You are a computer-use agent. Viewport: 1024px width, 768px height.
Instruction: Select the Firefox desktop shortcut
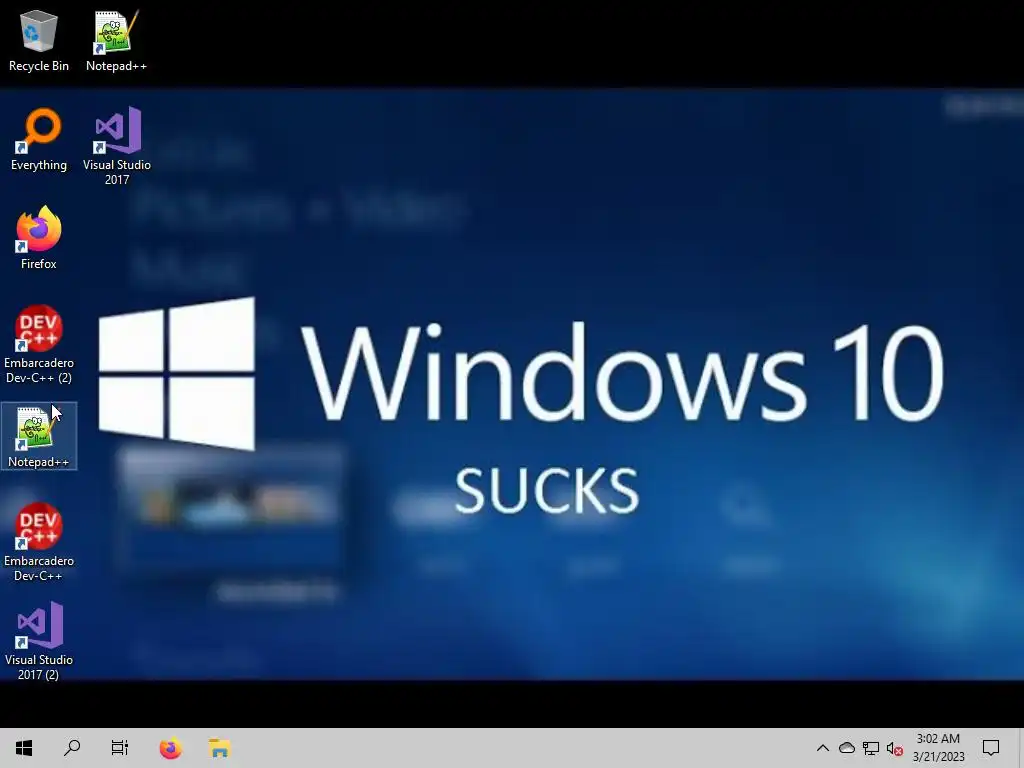tap(39, 238)
